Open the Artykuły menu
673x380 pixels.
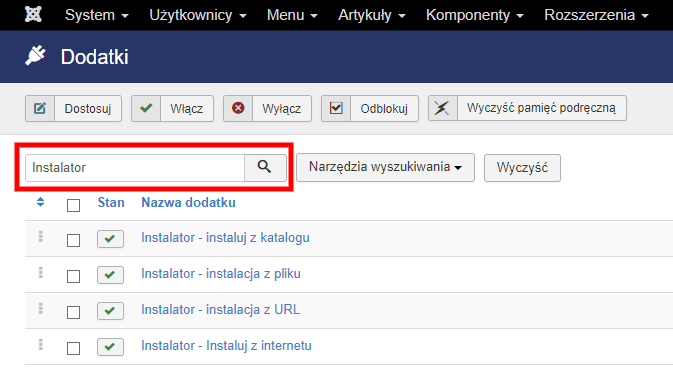tap(372, 15)
